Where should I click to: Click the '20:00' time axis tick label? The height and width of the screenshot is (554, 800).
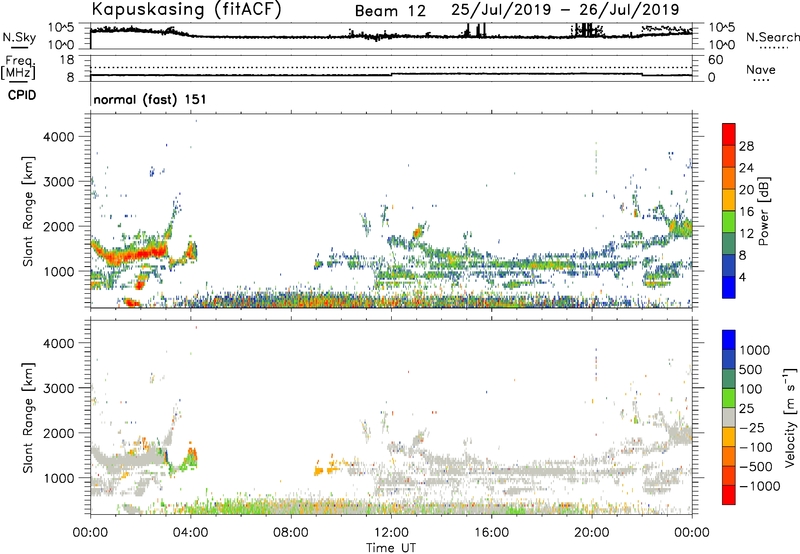(x=592, y=533)
